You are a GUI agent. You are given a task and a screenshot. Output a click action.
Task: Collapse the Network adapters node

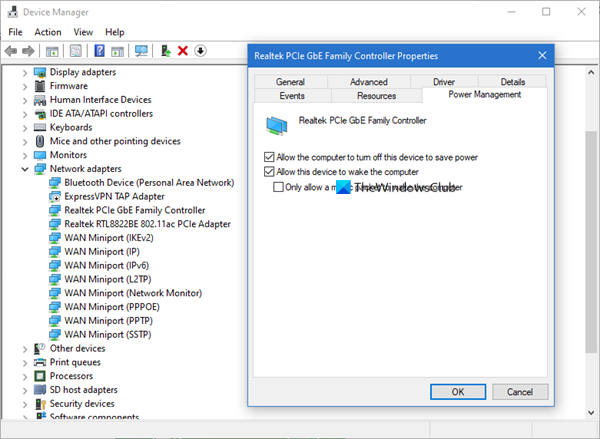click(25, 169)
